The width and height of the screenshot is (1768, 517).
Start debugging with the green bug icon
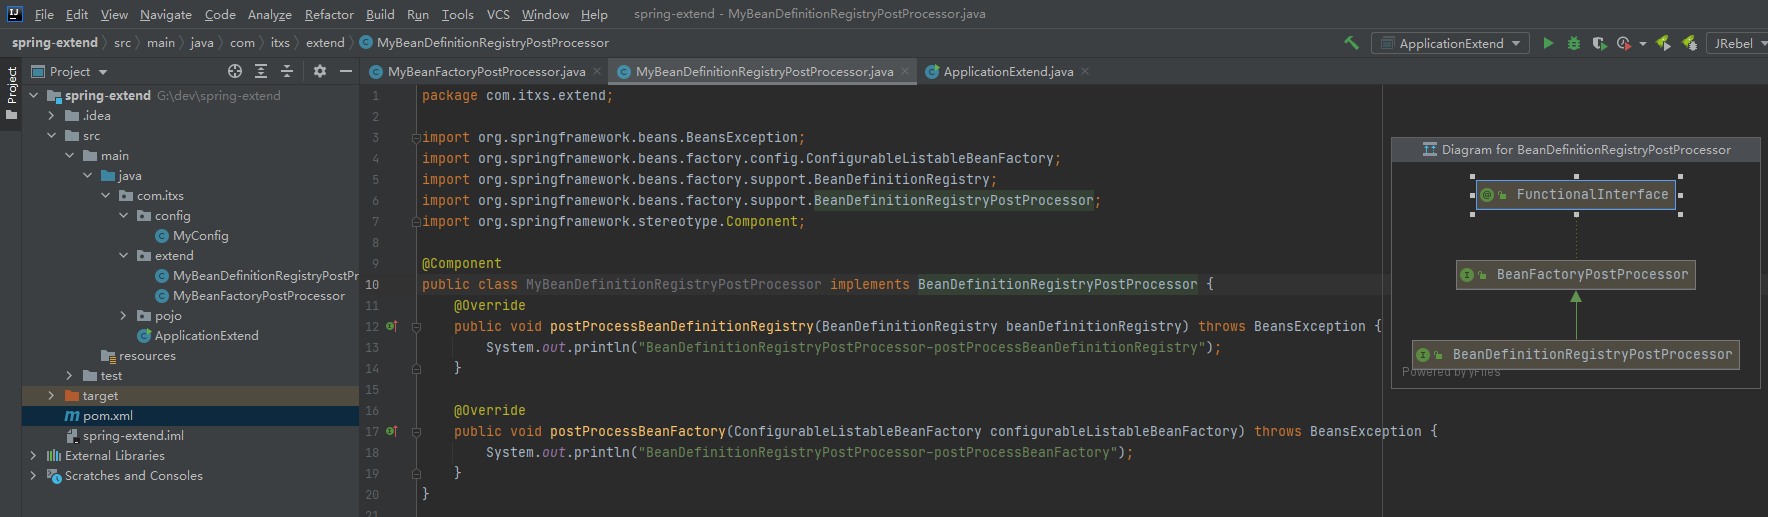click(1573, 43)
